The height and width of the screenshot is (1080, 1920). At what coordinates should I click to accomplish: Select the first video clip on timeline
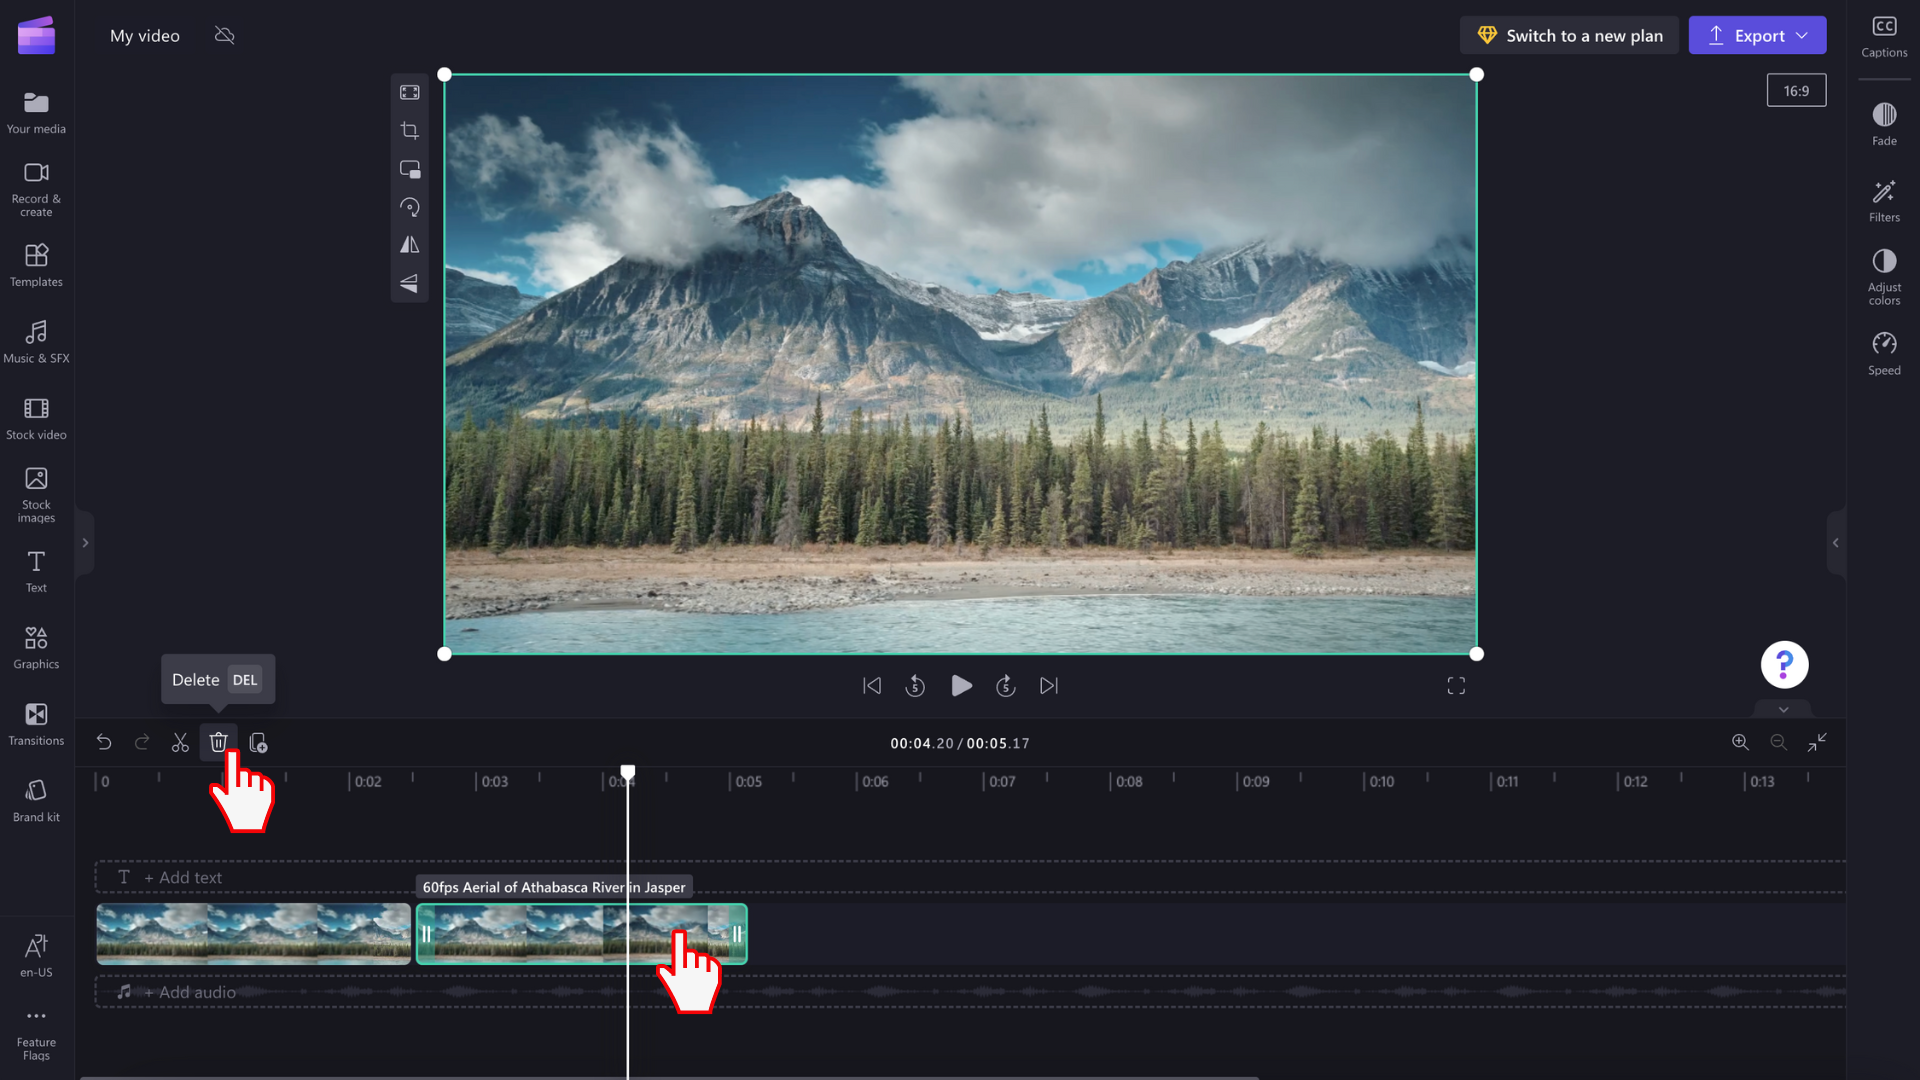[253, 934]
